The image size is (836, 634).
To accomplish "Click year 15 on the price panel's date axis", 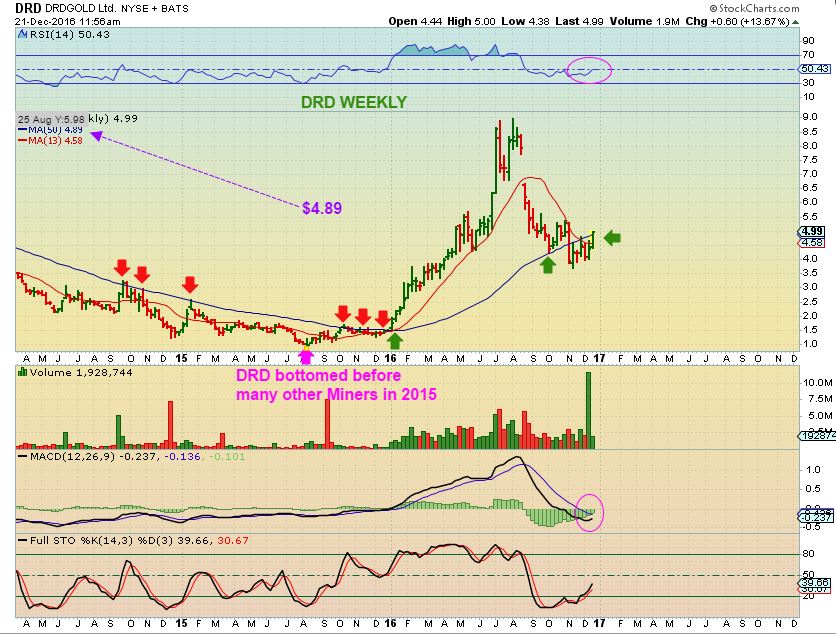I will click(x=181, y=358).
